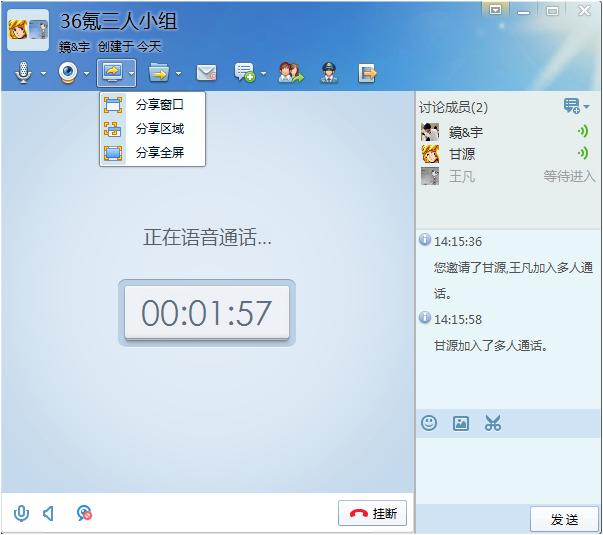The image size is (603, 535).
Task: Expand dropdown next to add-chat icon in members panel
Action: click(x=586, y=106)
